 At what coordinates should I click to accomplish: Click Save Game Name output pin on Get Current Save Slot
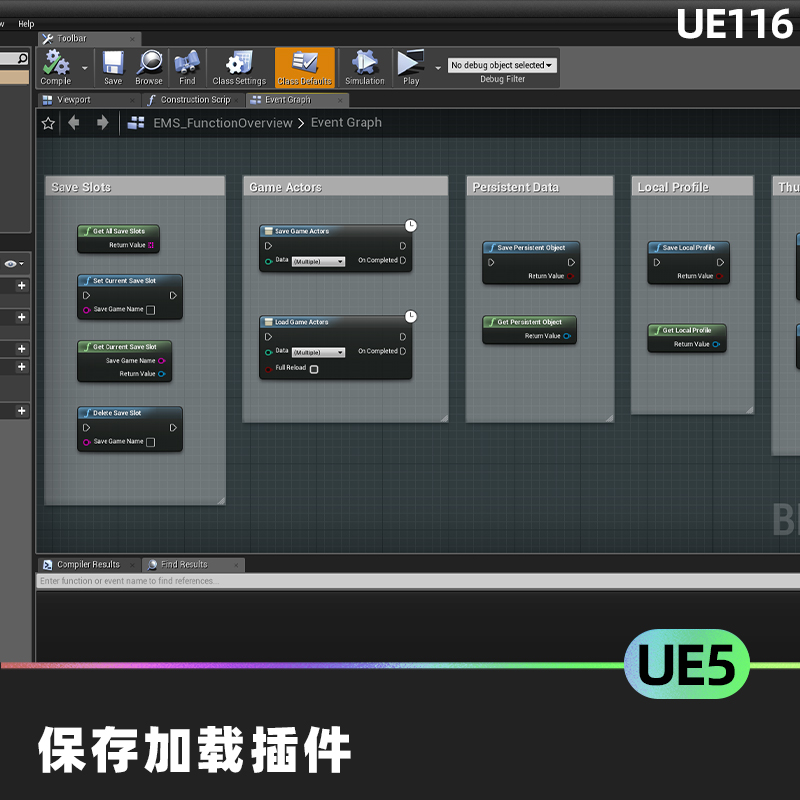pyautogui.click(x=162, y=361)
